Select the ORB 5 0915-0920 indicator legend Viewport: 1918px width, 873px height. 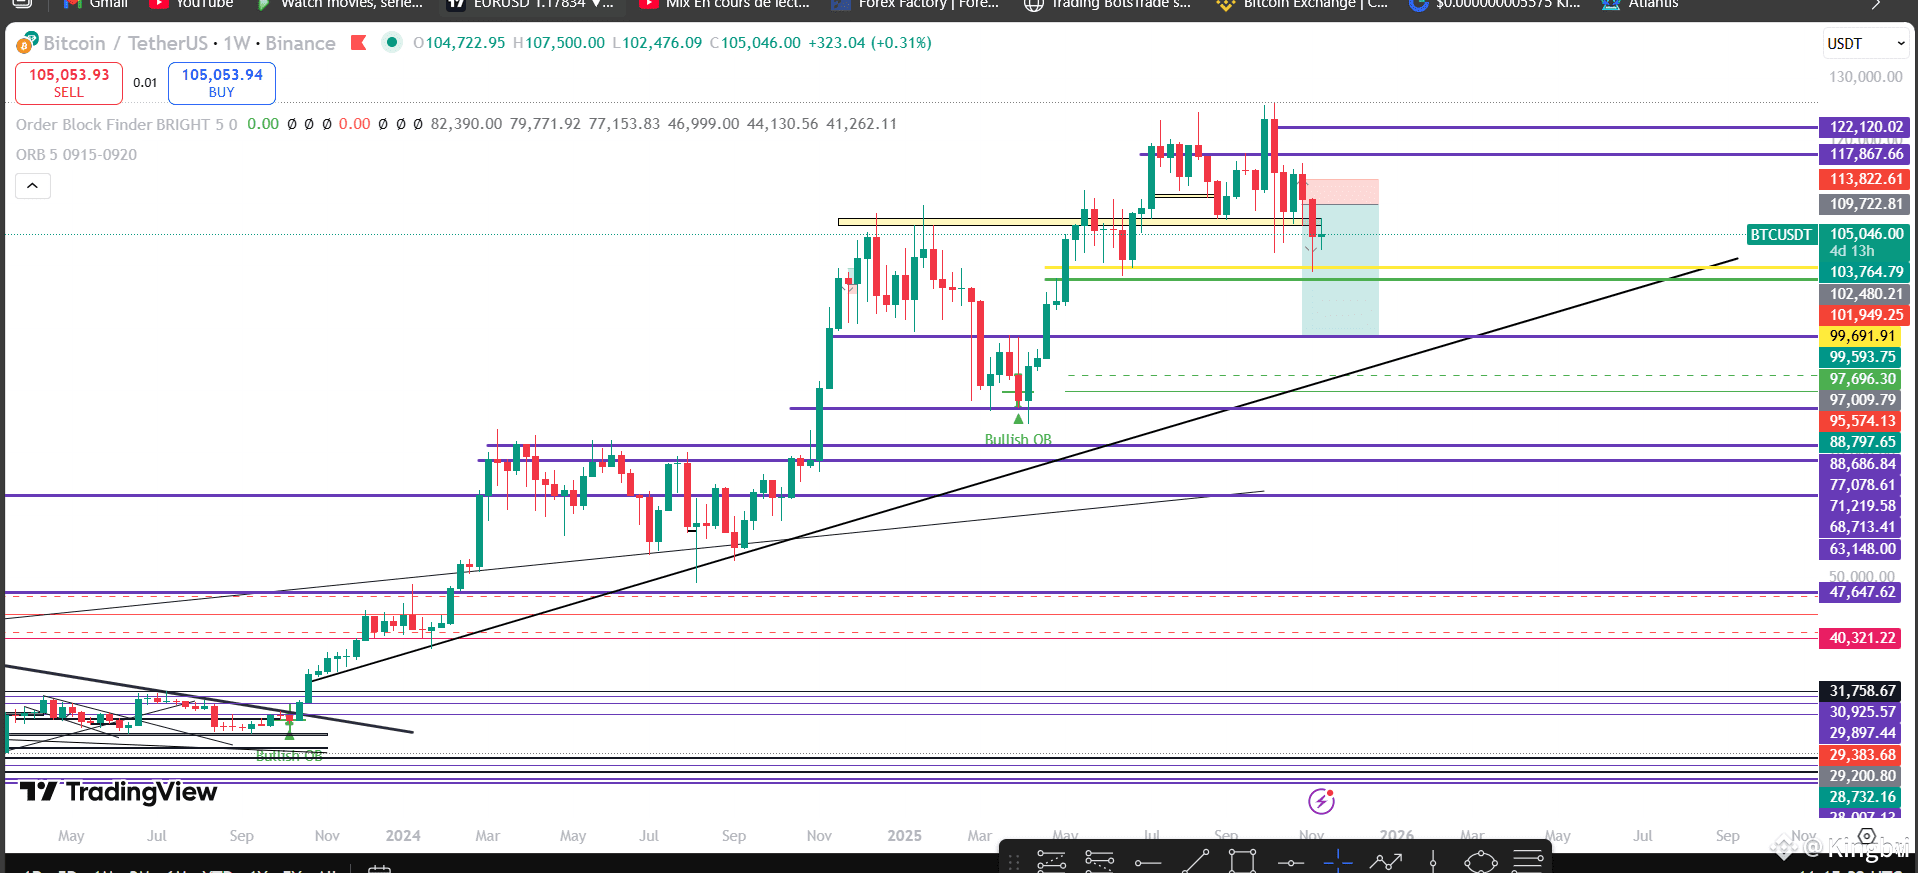click(76, 154)
